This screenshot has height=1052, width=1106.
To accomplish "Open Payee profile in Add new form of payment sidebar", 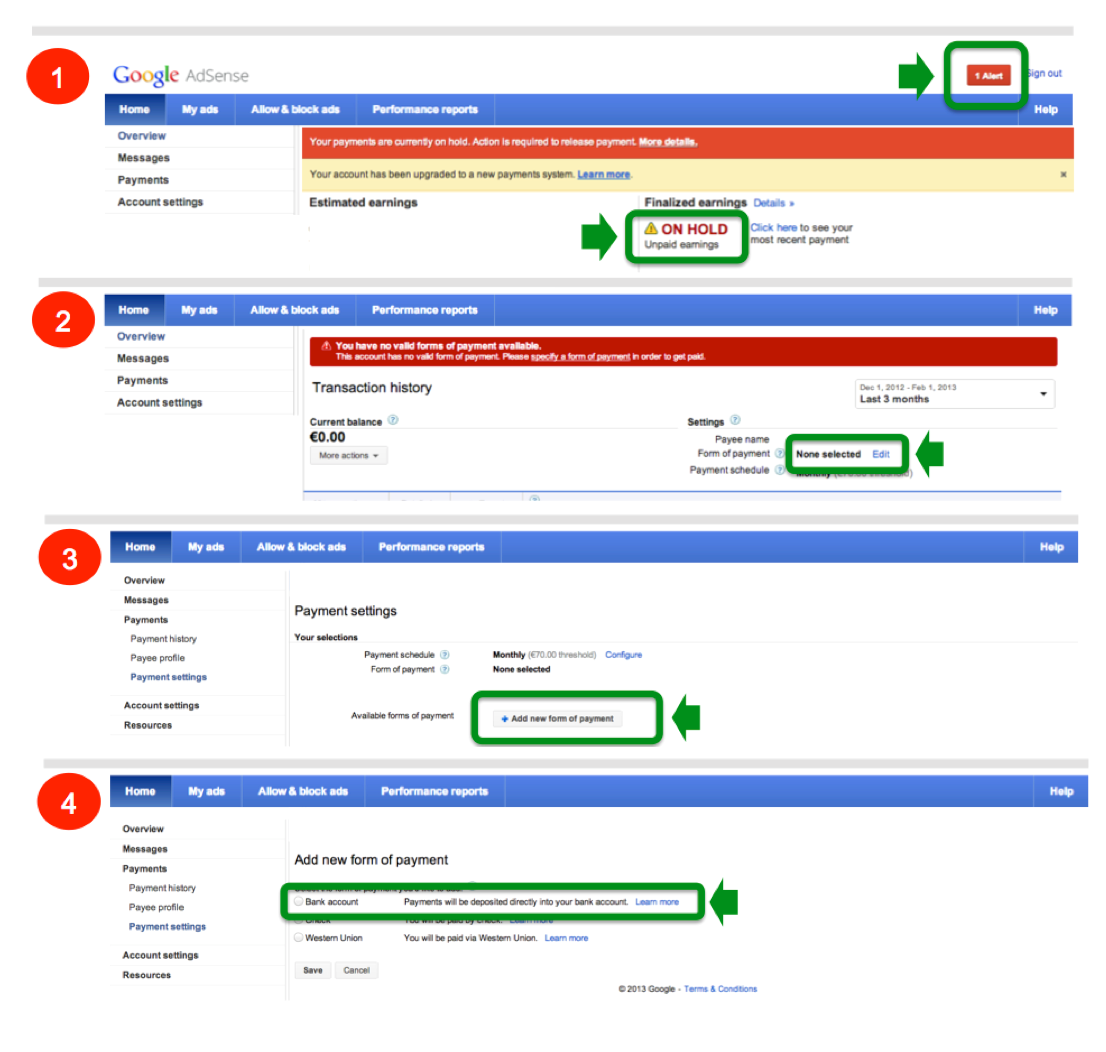I will click(157, 907).
